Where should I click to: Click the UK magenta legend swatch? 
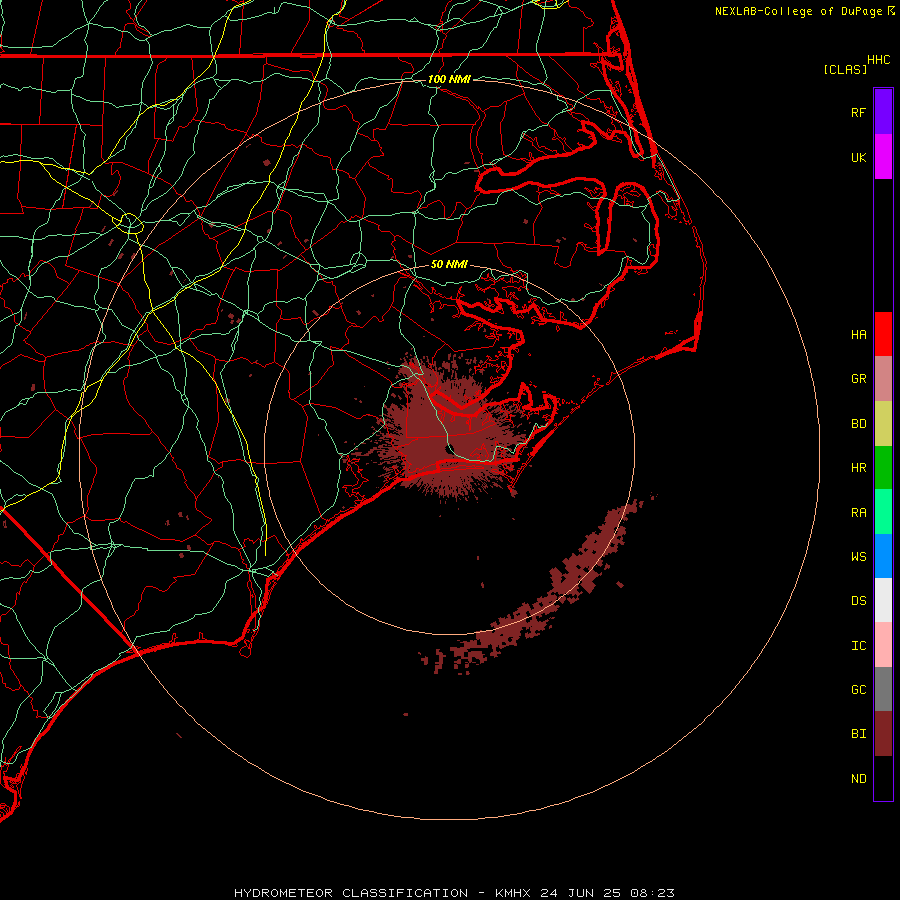[x=883, y=157]
